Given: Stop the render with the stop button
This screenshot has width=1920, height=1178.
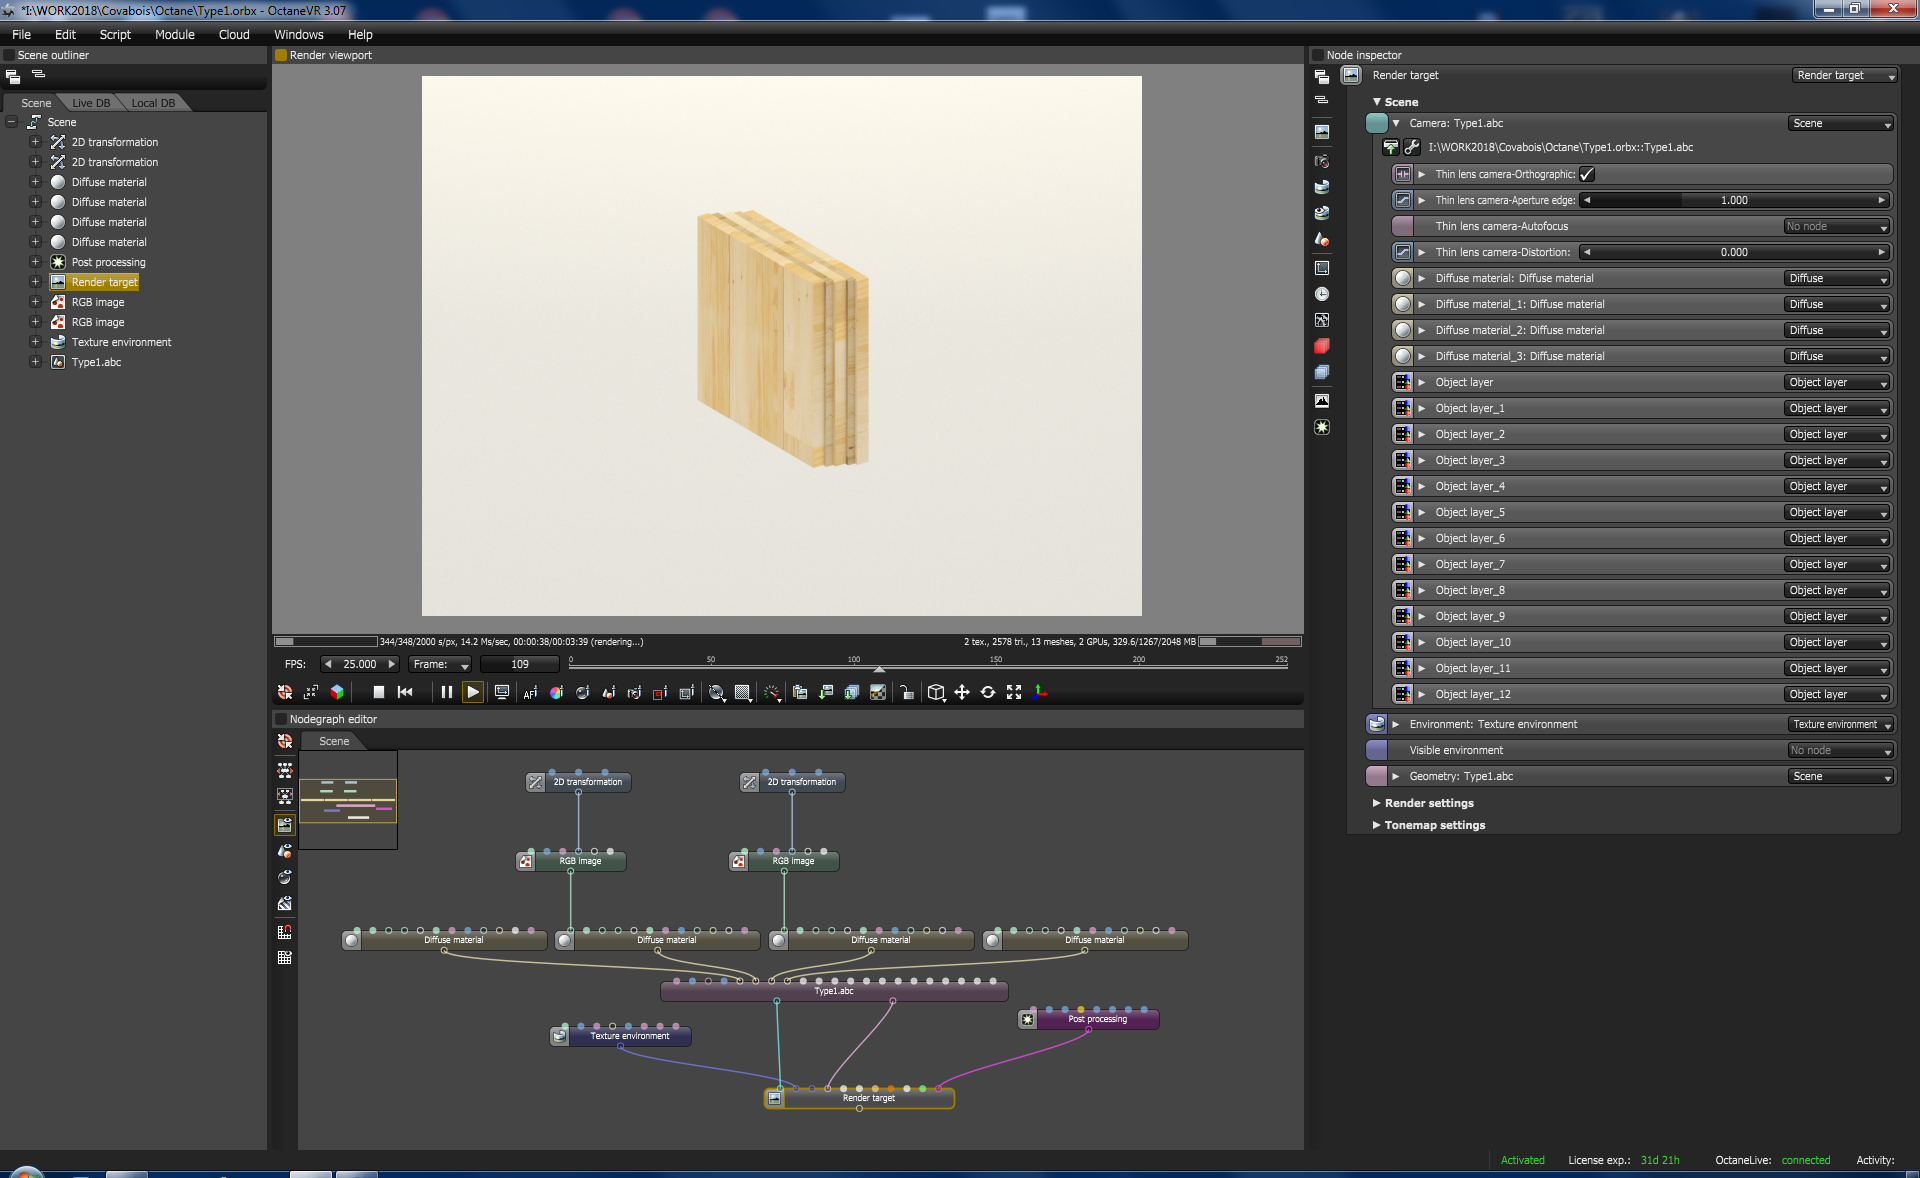Looking at the screenshot, I should (378, 692).
